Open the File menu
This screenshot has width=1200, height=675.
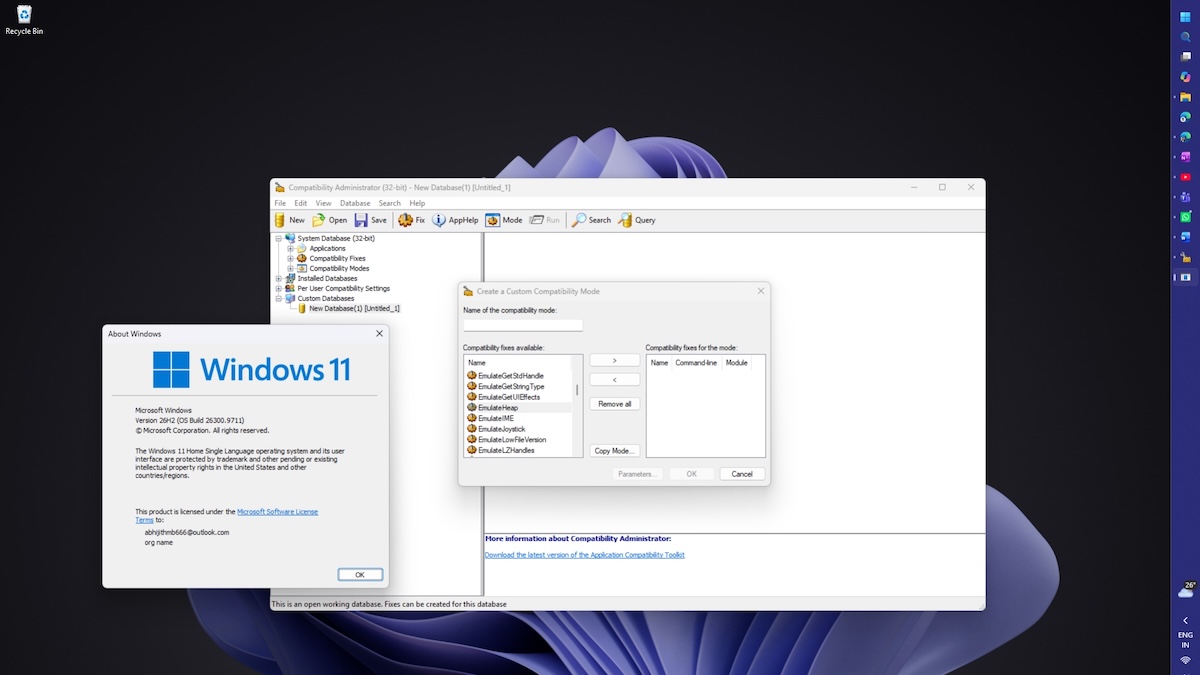[x=280, y=203]
